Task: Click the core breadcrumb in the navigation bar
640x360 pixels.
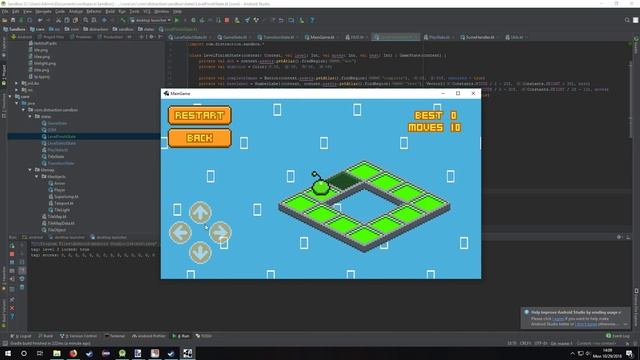Action: point(37,29)
